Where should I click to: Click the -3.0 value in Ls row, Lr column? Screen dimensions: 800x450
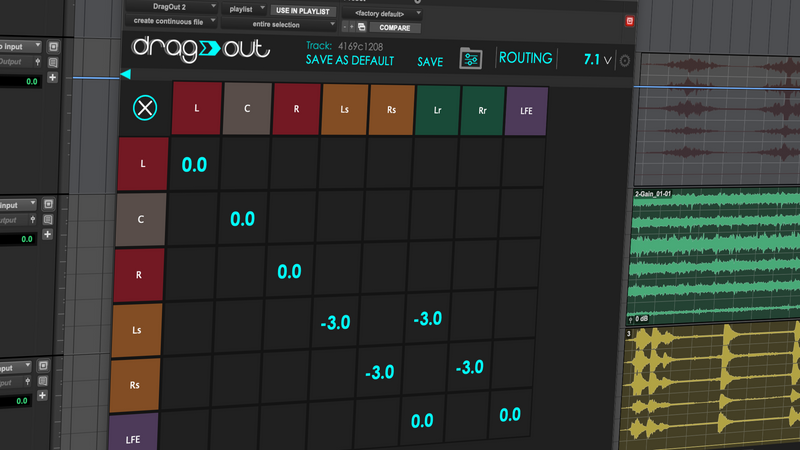[x=428, y=319]
